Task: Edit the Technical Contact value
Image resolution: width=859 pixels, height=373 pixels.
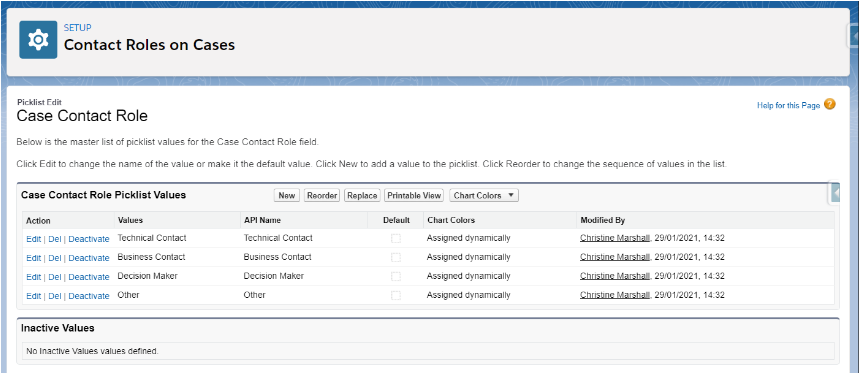Action: (x=33, y=239)
